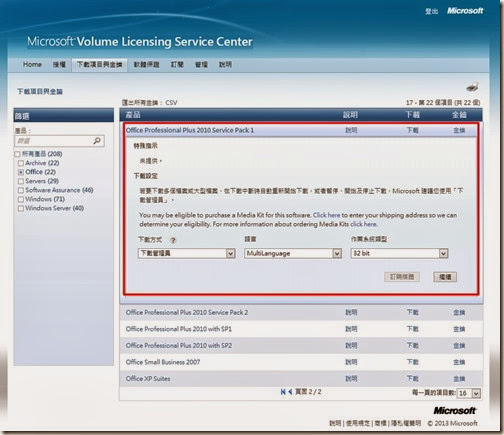Click the footer privacy statement link
Viewport: 504px width, 435px height.
[406, 423]
